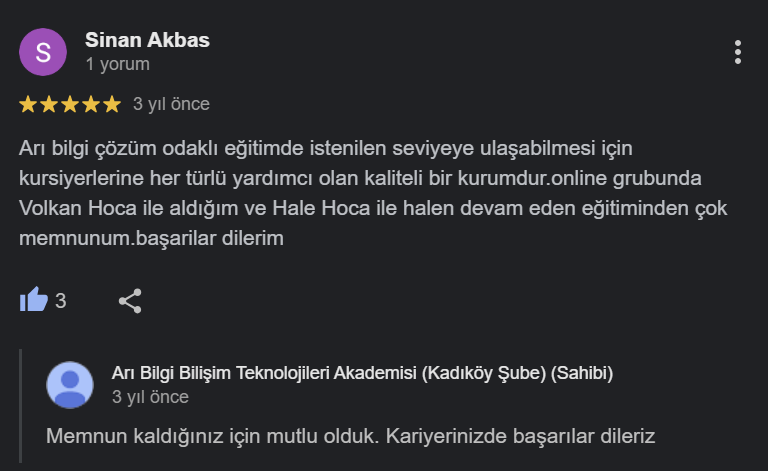The image size is (768, 471).
Task: Click the business owner's blue avatar icon
Action: [71, 384]
